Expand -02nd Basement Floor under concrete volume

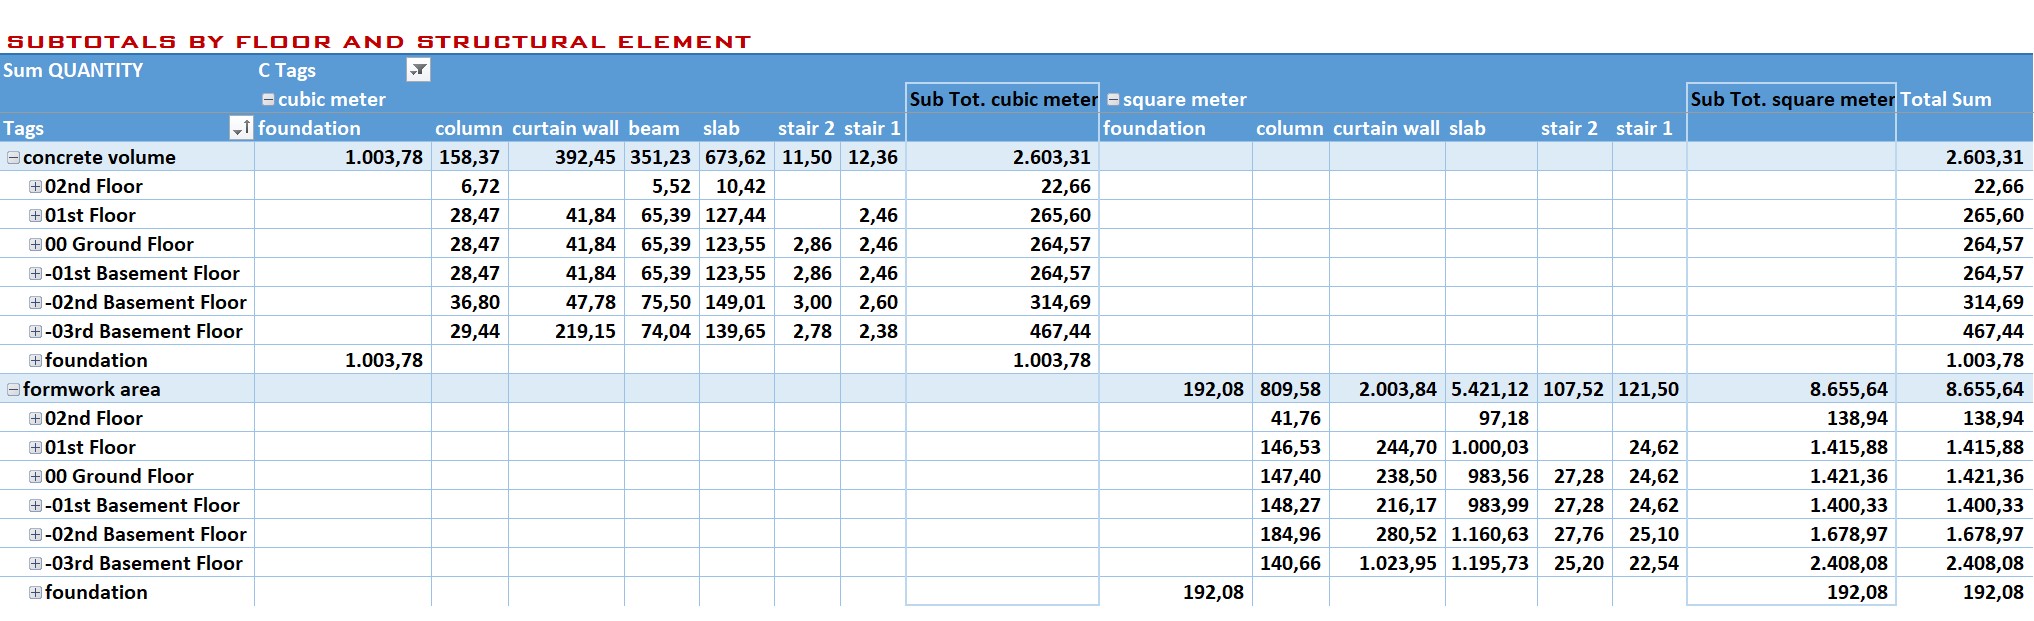[35, 302]
